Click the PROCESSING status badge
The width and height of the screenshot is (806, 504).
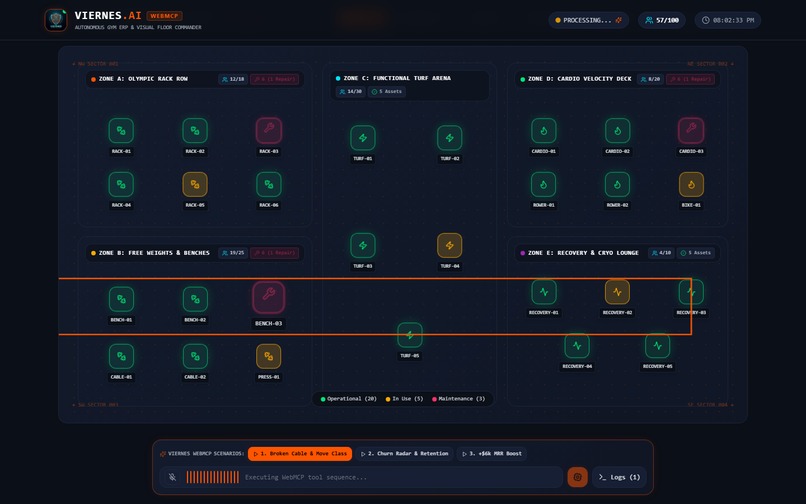pos(589,20)
